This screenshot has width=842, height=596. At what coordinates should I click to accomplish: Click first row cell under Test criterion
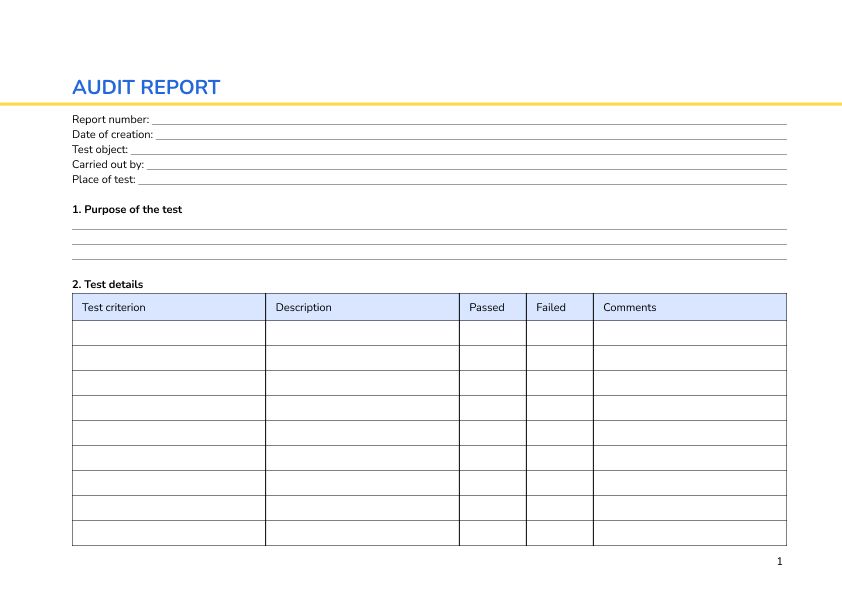tap(169, 333)
